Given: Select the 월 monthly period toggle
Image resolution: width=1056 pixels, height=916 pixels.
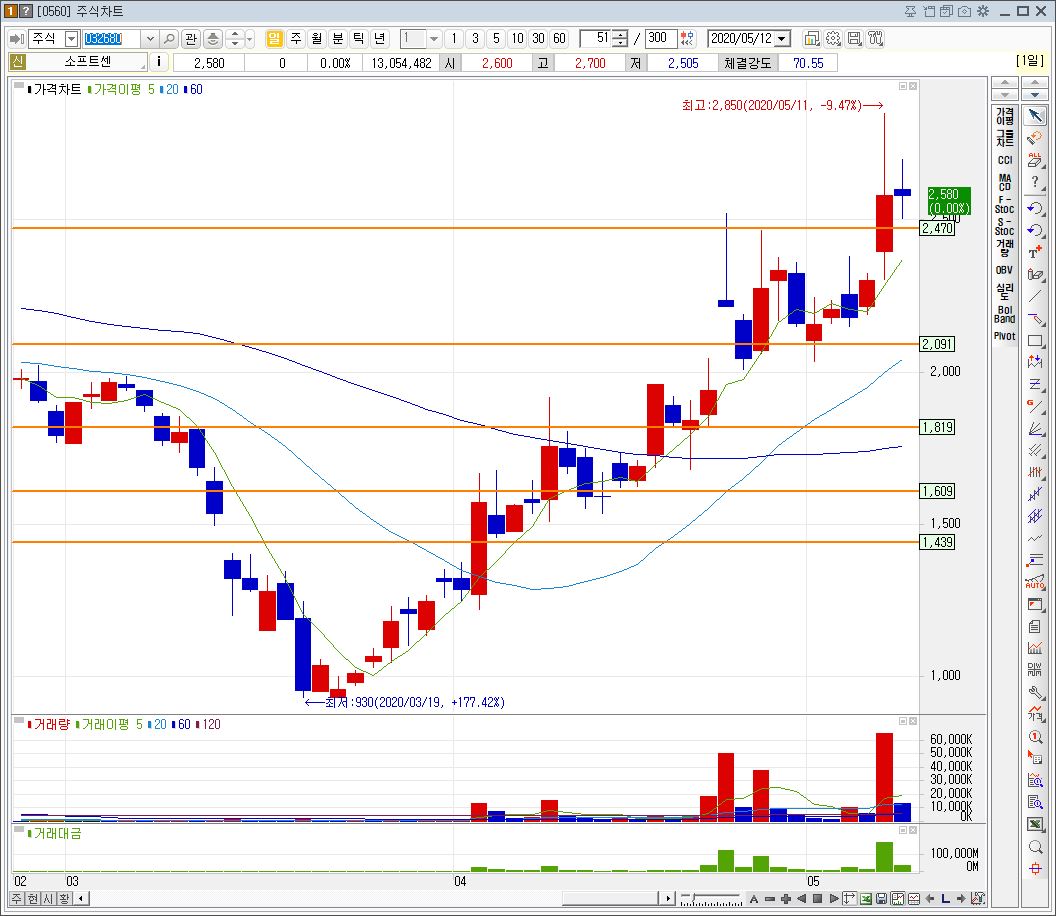Looking at the screenshot, I should (317, 38).
